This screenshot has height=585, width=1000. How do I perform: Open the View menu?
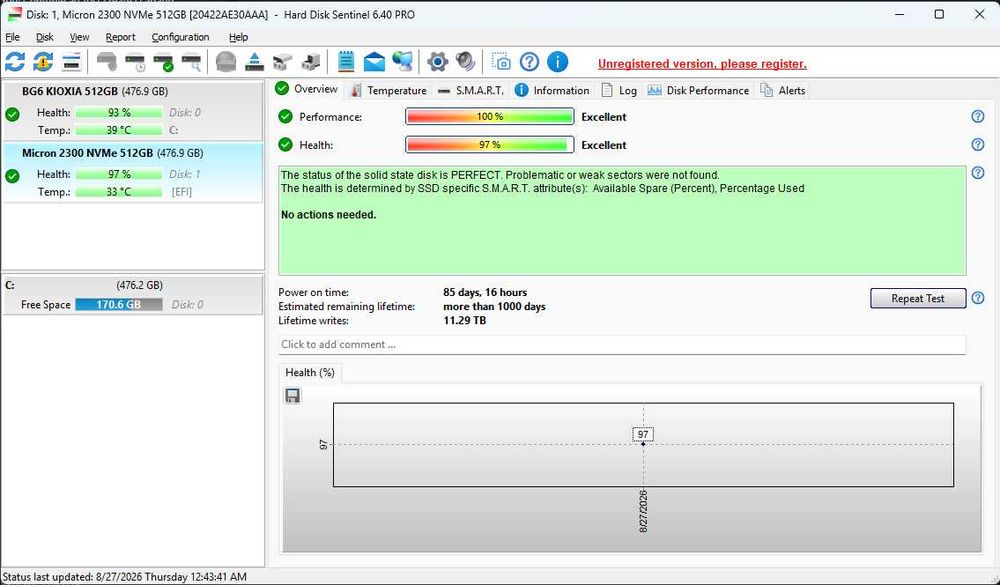tap(79, 37)
